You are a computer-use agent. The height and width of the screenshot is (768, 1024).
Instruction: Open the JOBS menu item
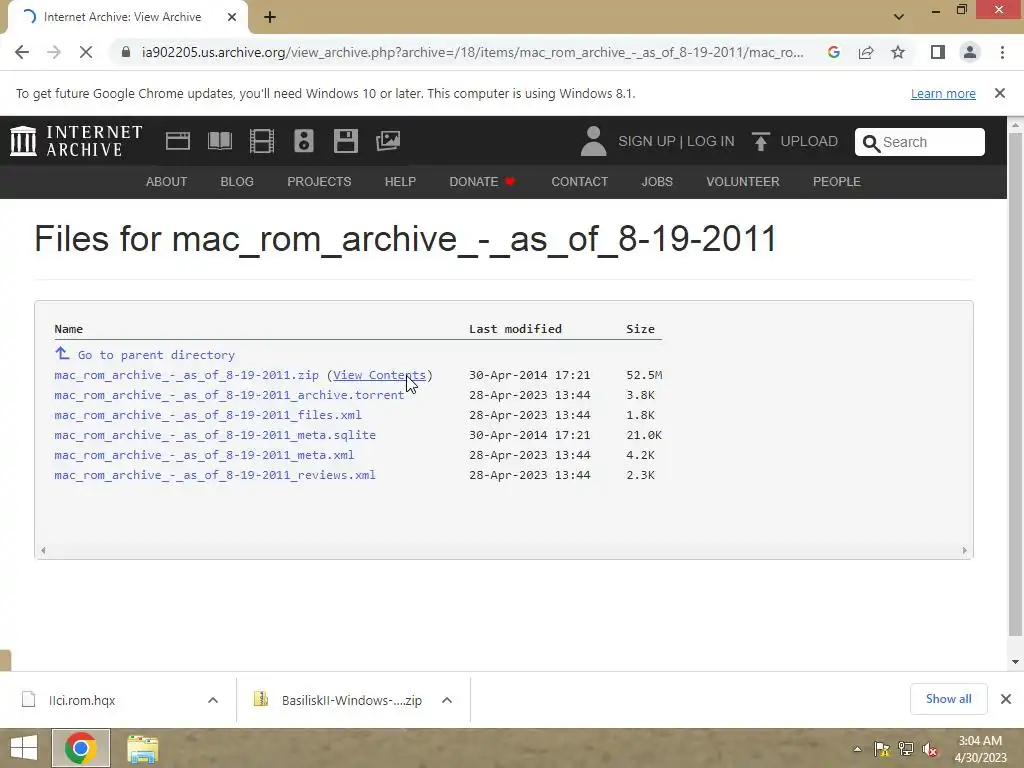pyautogui.click(x=657, y=182)
